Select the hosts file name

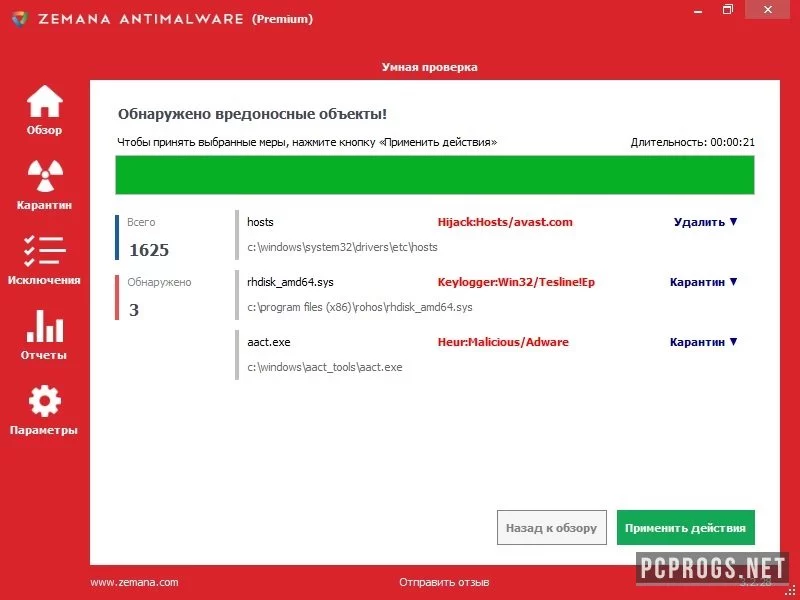point(260,222)
